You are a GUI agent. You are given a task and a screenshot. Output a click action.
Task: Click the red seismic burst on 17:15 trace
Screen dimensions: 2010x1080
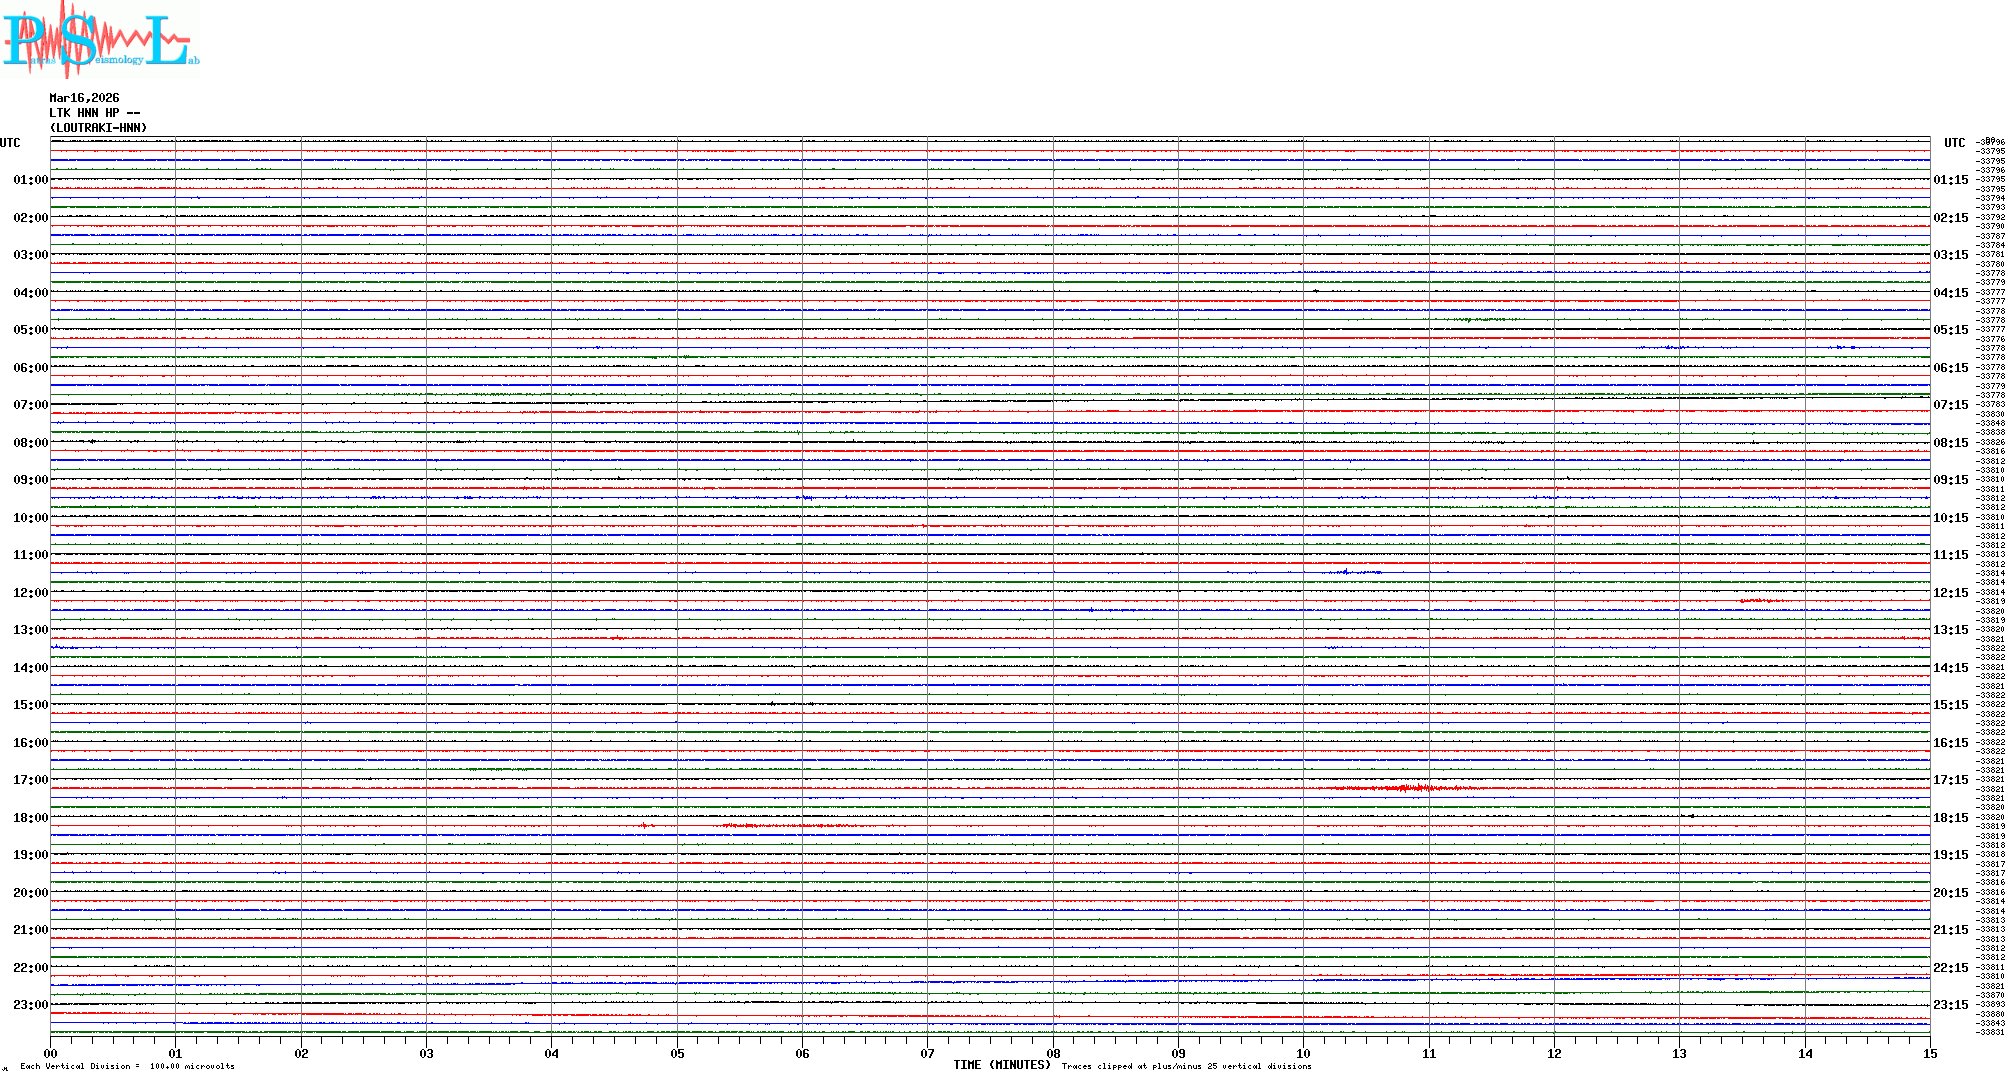point(1410,789)
